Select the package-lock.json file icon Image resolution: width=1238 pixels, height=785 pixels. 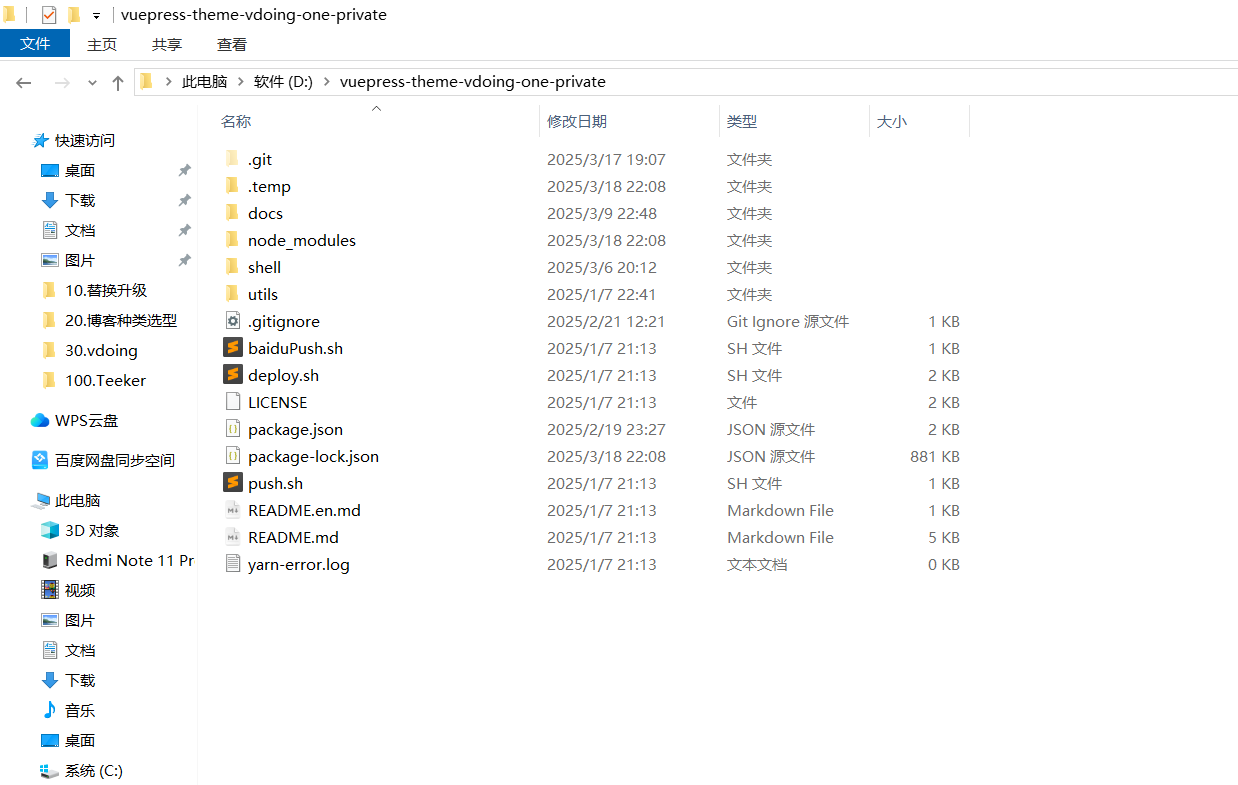click(232, 456)
